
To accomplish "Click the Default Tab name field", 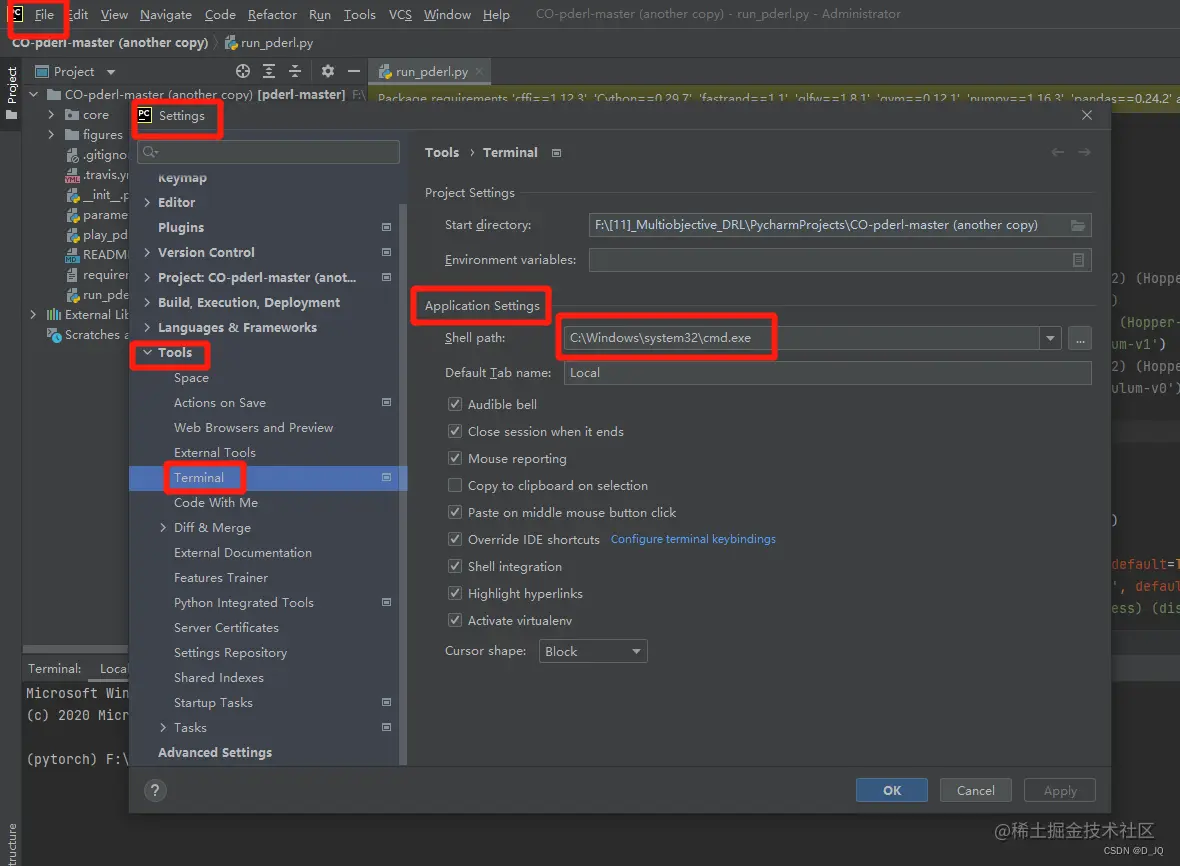I will pyautogui.click(x=827, y=373).
